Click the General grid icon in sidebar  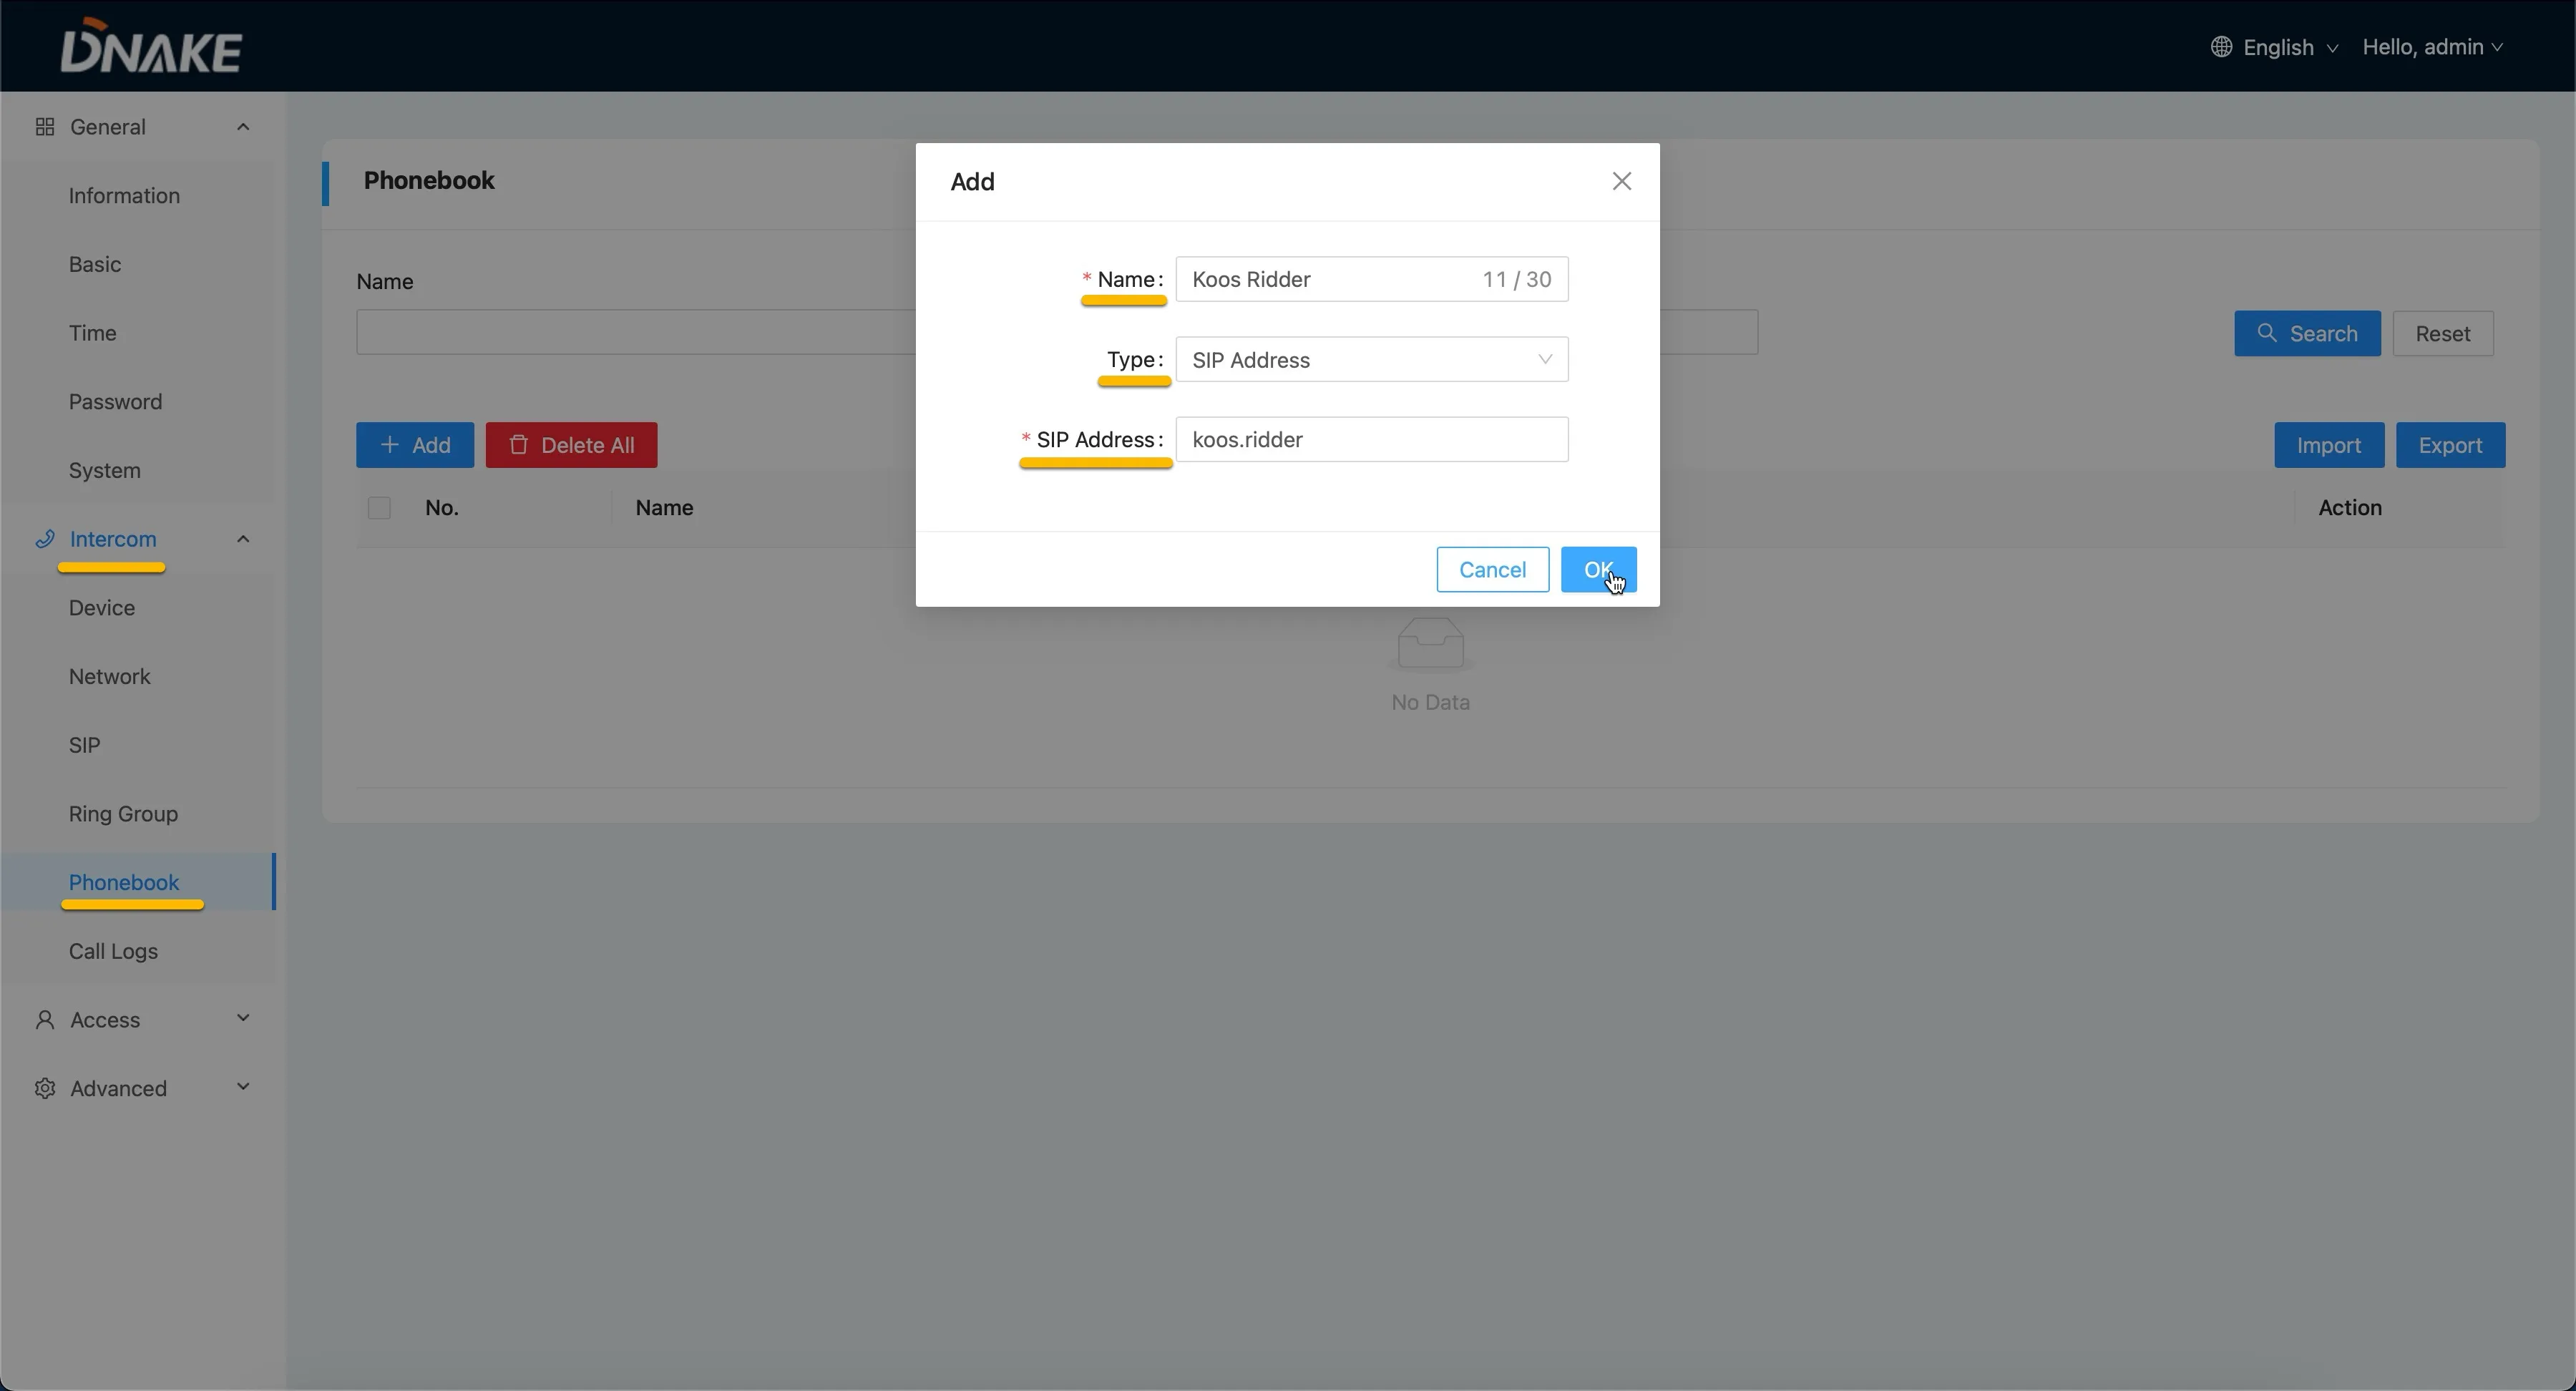pyautogui.click(x=44, y=127)
